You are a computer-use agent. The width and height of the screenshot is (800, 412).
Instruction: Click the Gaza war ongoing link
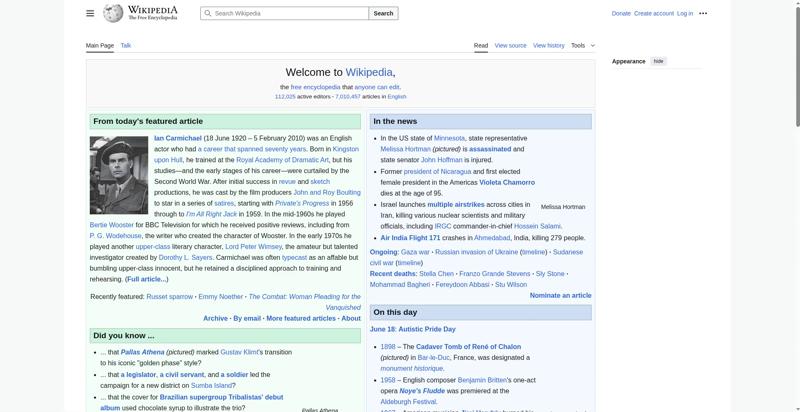[x=415, y=252]
